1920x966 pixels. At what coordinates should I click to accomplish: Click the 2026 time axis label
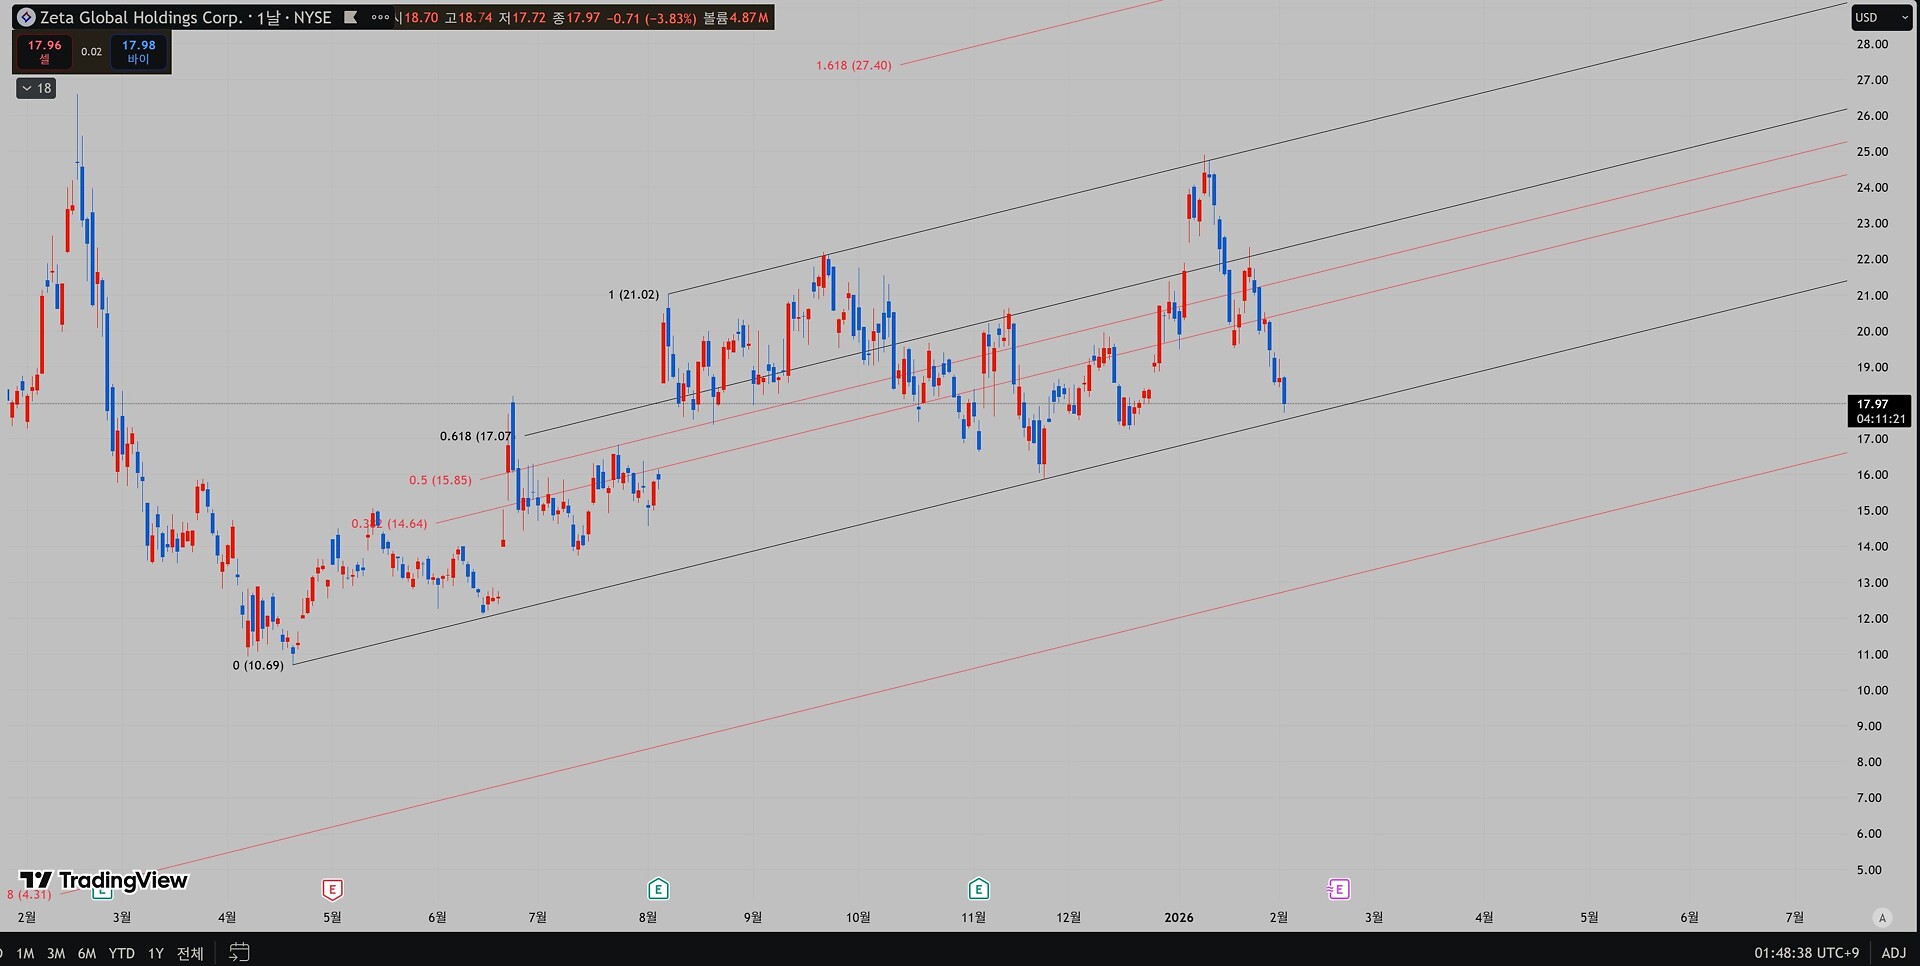point(1179,917)
